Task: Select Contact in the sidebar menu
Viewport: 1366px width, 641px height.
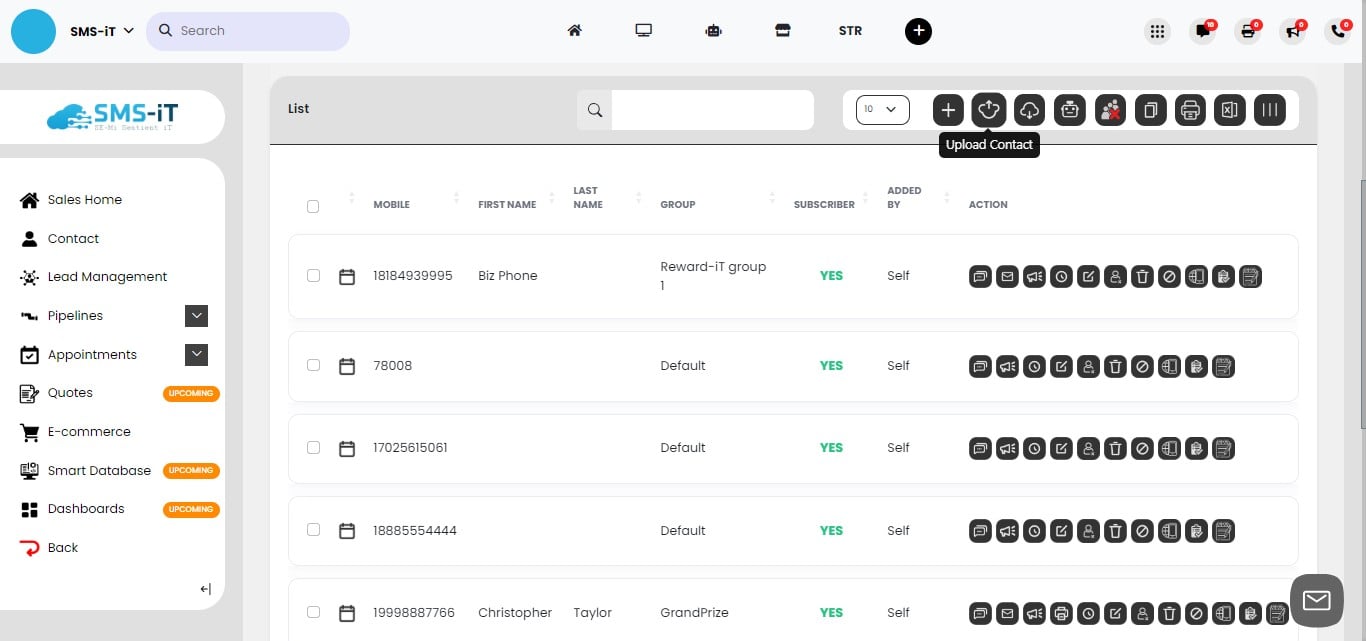Action: click(73, 238)
